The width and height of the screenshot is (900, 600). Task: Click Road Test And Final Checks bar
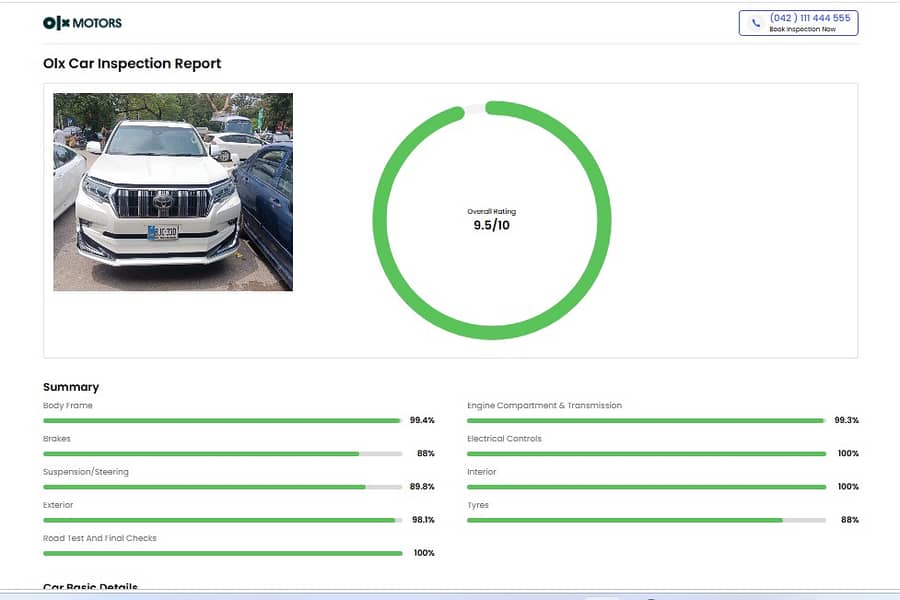[x=223, y=554]
